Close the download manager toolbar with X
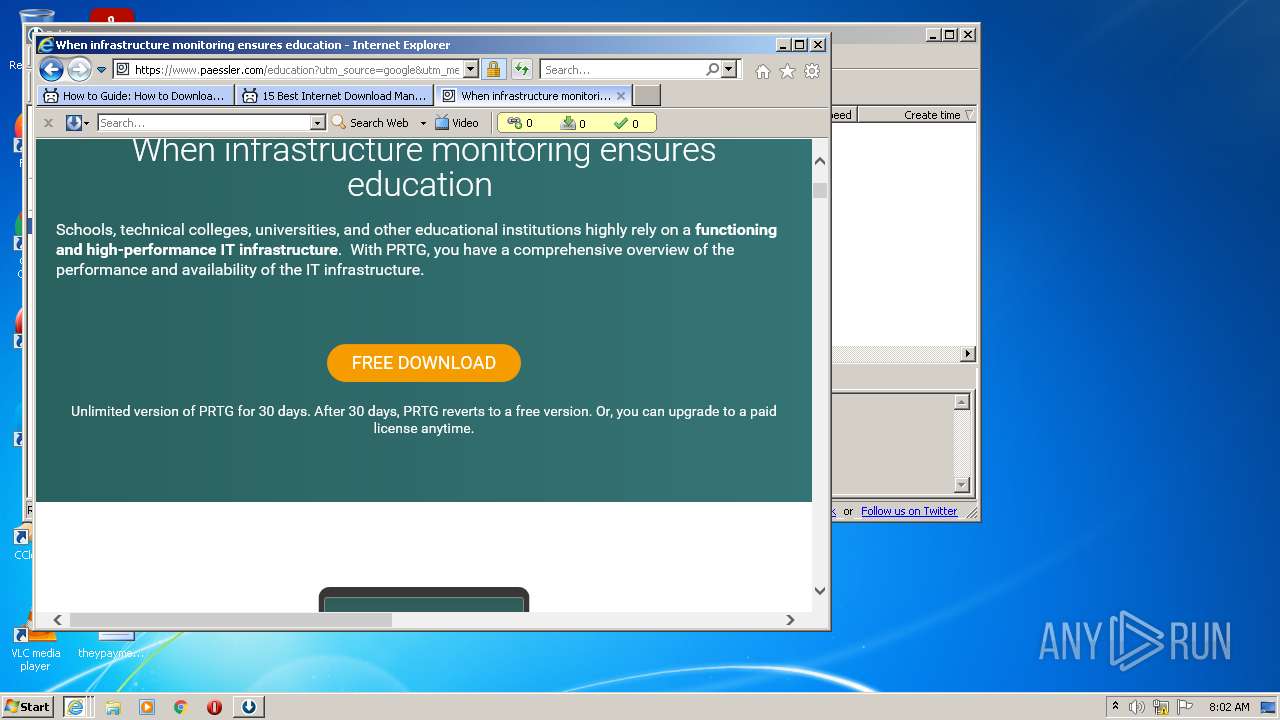Image resolution: width=1280 pixels, height=720 pixels. point(48,123)
